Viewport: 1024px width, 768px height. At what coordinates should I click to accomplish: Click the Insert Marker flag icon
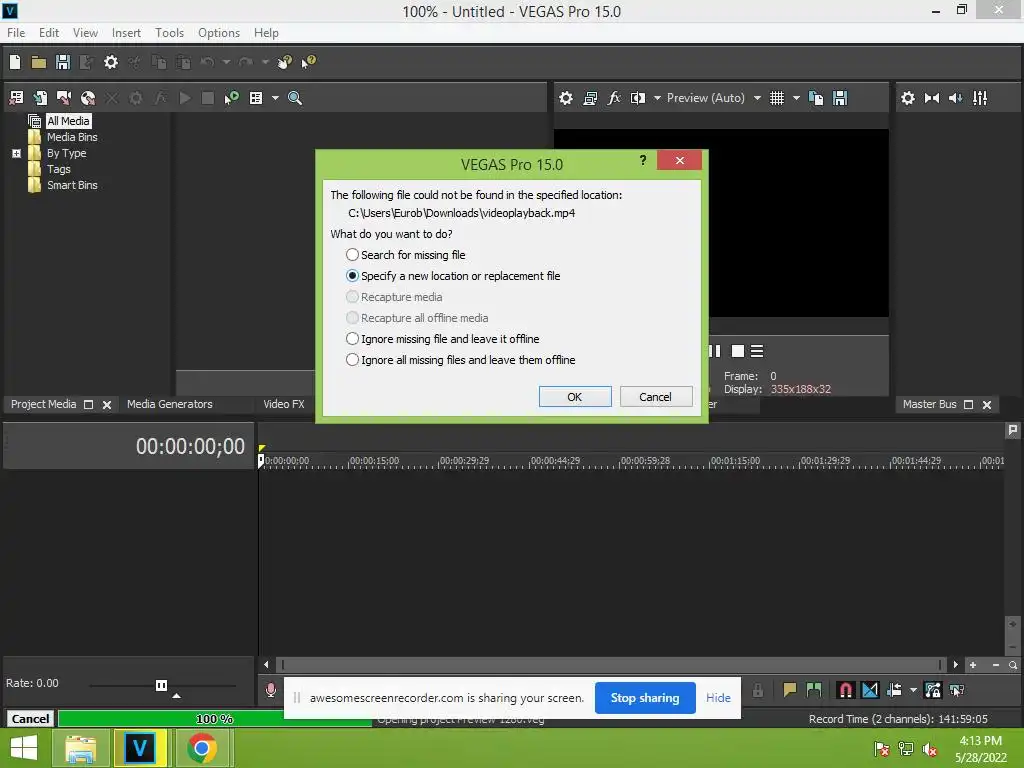click(x=790, y=690)
